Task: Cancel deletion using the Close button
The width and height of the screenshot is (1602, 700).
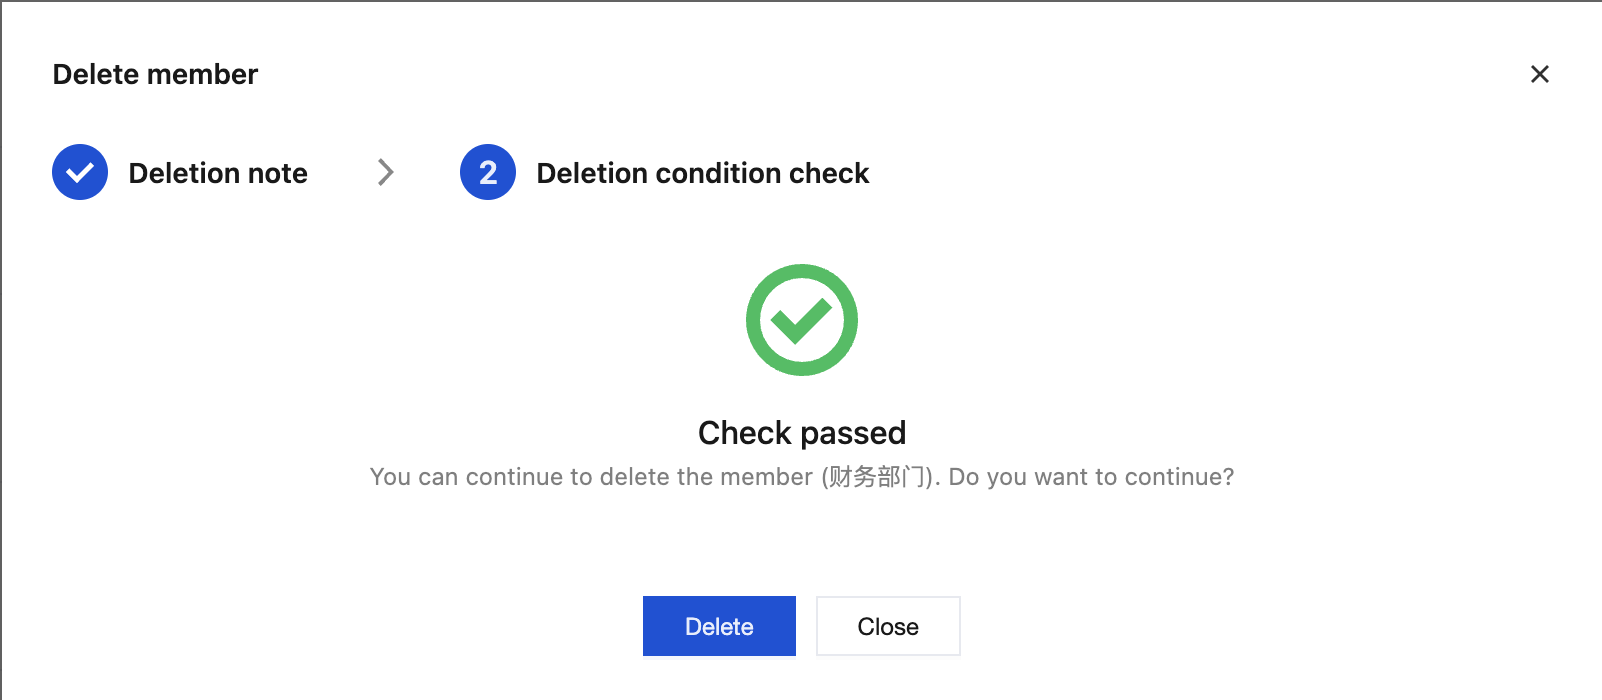Action: [888, 626]
